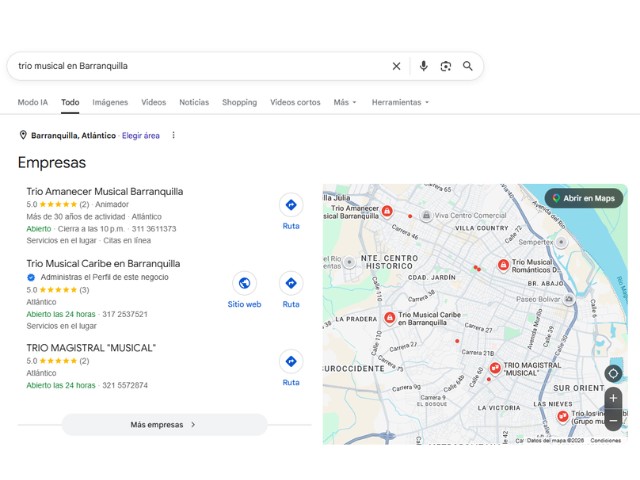640x480 pixels.
Task: Click the Condiciones link on the map
Action: pyautogui.click(x=606, y=440)
